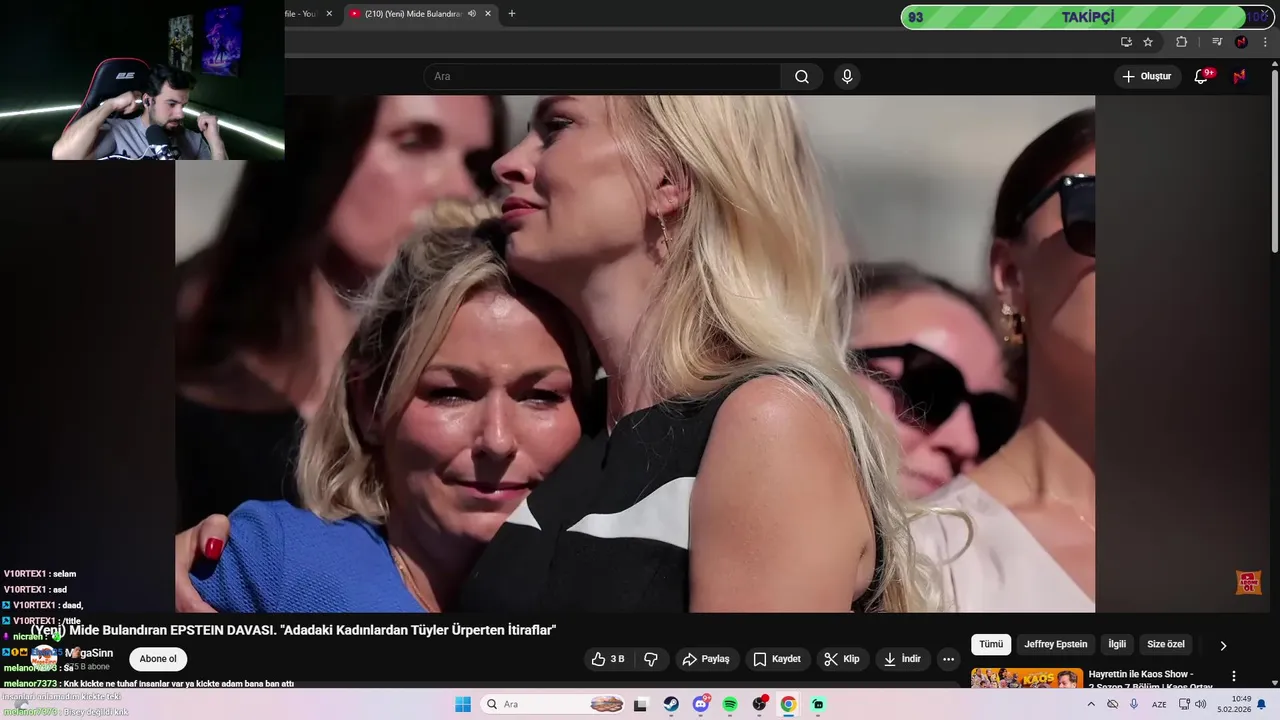This screenshot has height=720, width=1280.
Task: Close the Mide Bulandıran browser tab
Action: (x=488, y=14)
